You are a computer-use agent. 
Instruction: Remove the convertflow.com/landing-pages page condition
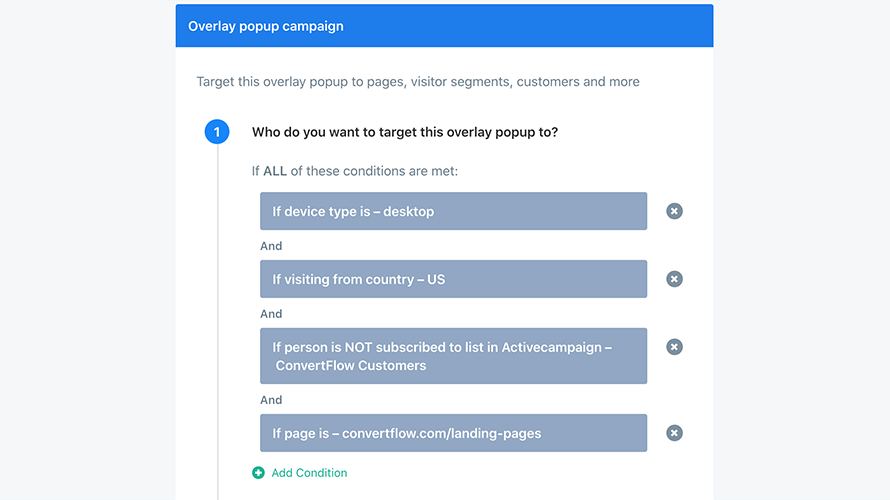pos(674,433)
